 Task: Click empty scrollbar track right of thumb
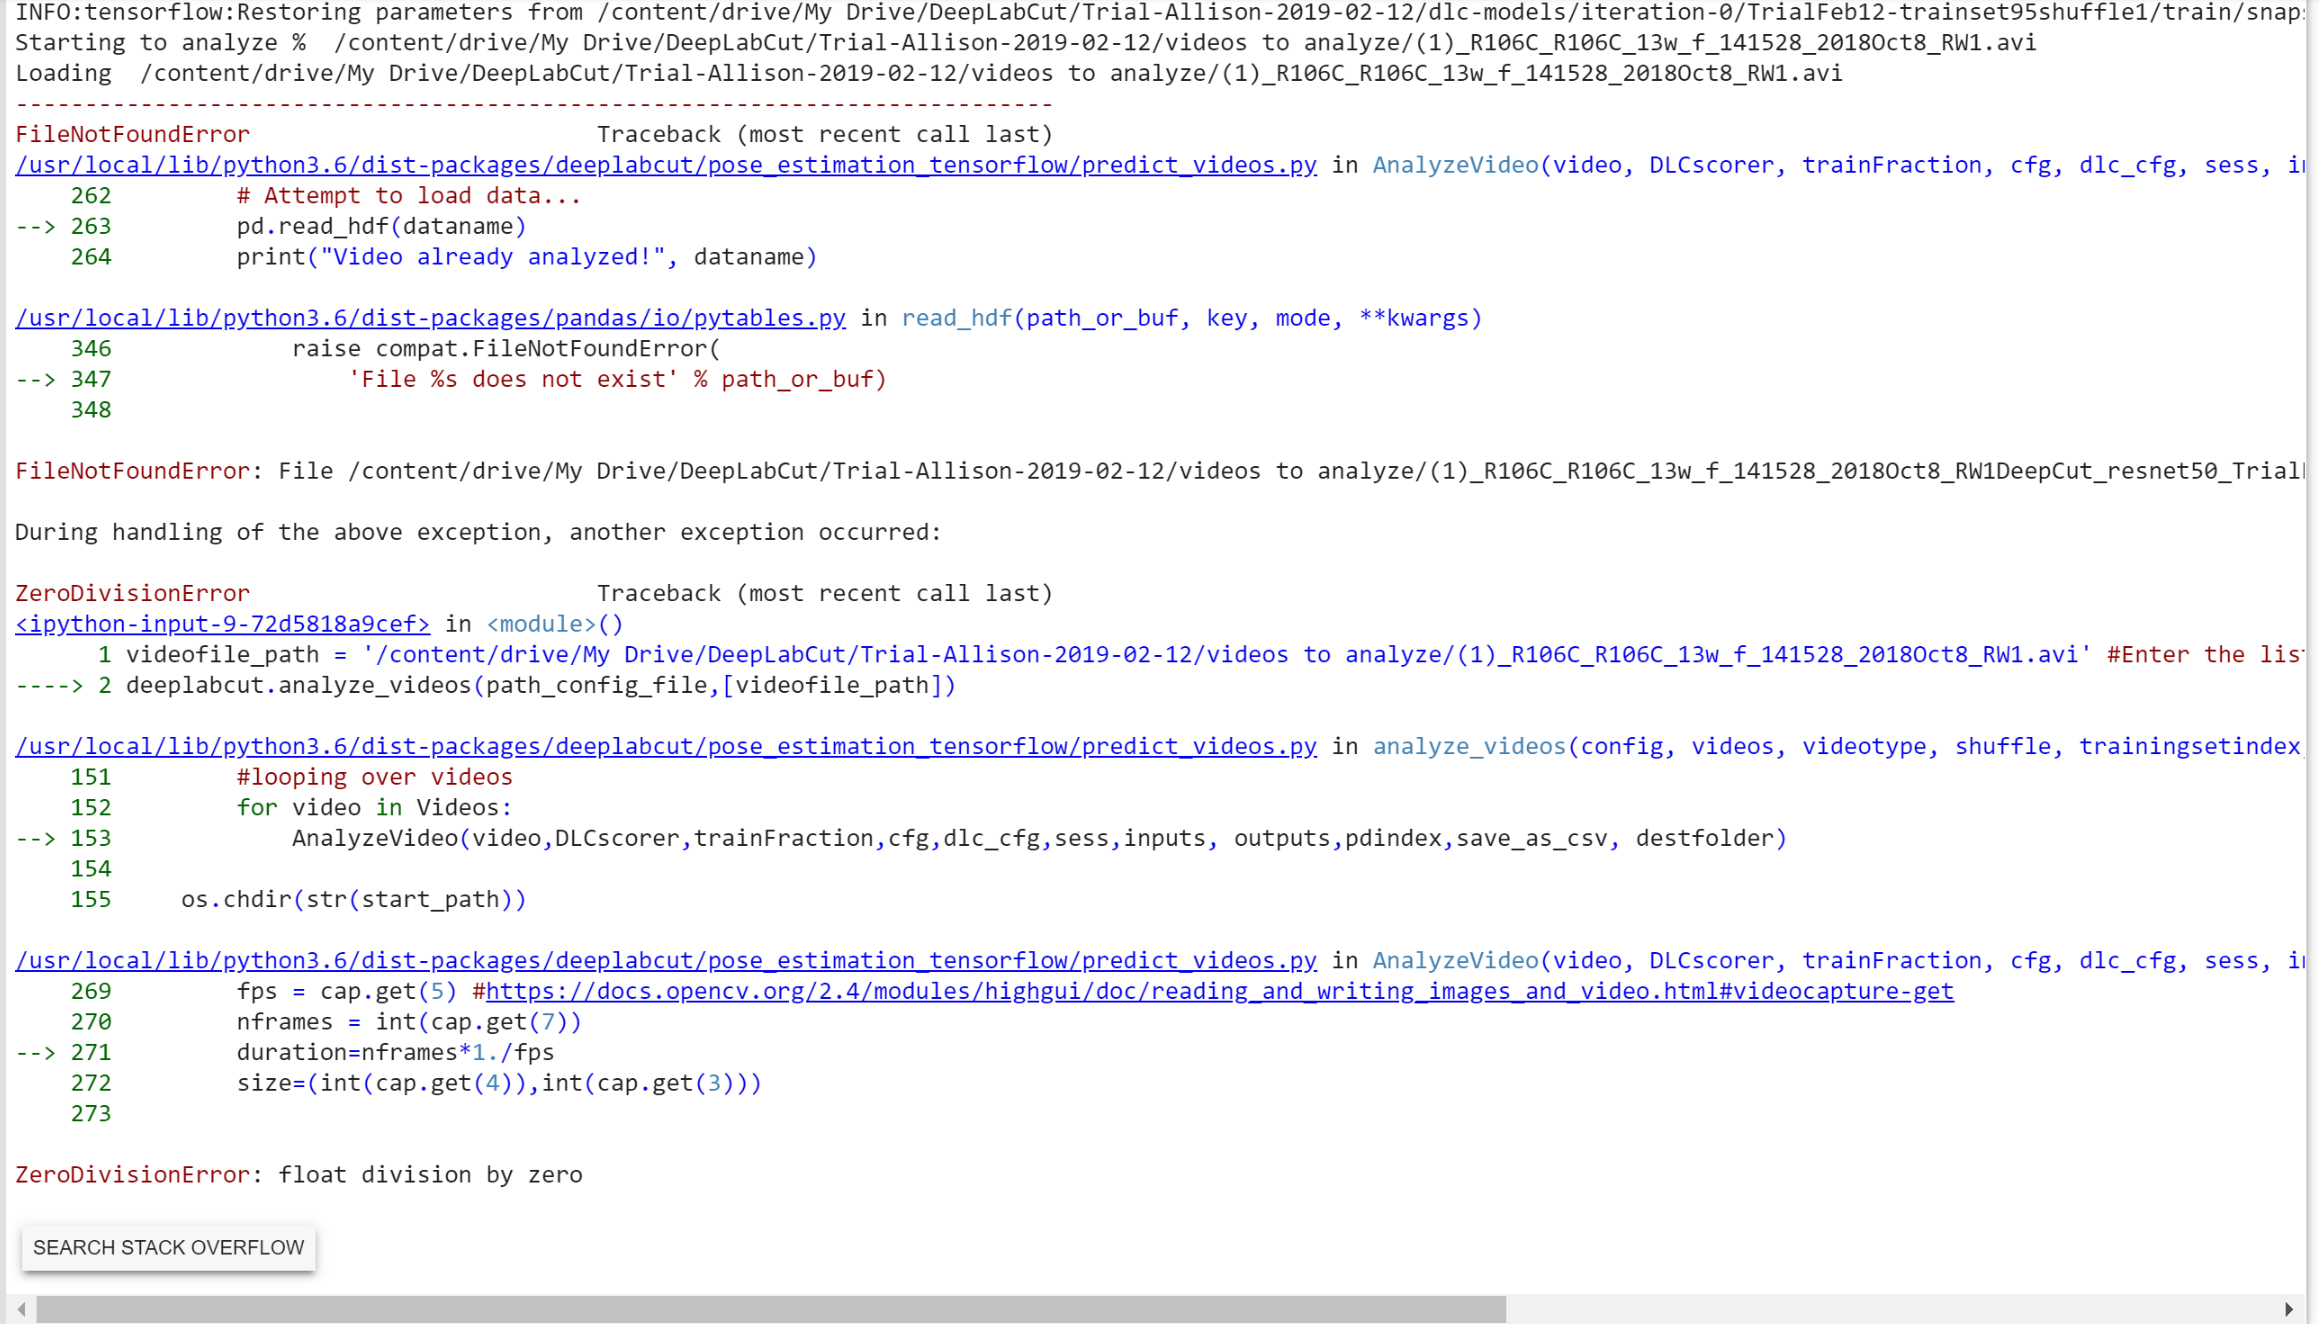[1890, 1309]
